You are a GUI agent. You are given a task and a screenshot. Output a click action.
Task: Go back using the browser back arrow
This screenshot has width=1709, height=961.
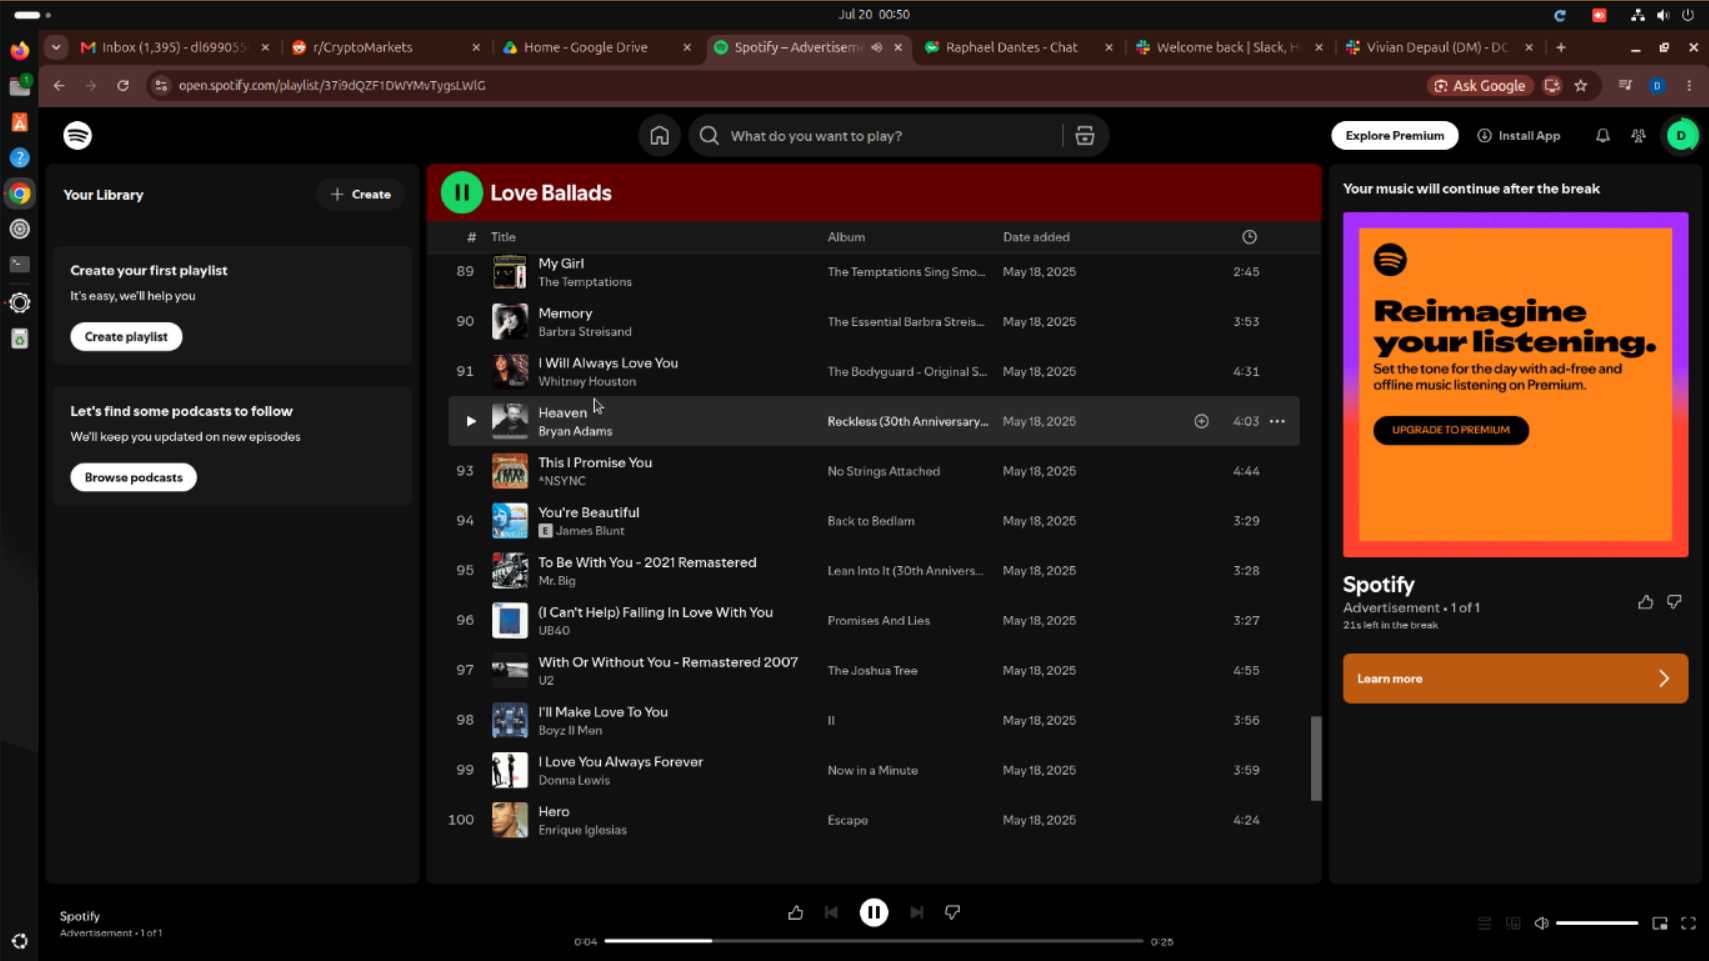59,86
